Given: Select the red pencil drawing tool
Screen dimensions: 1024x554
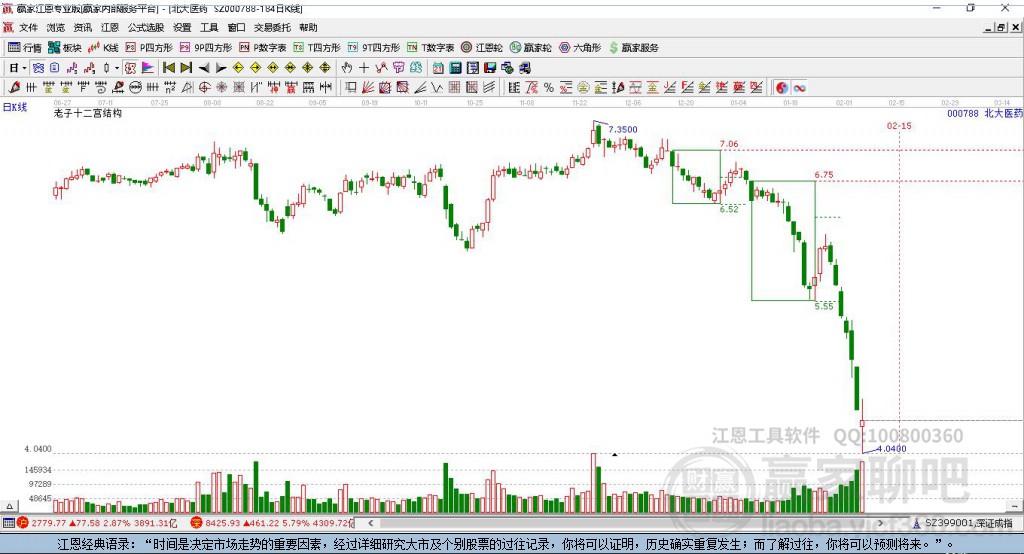Looking at the screenshot, I should point(14,88).
